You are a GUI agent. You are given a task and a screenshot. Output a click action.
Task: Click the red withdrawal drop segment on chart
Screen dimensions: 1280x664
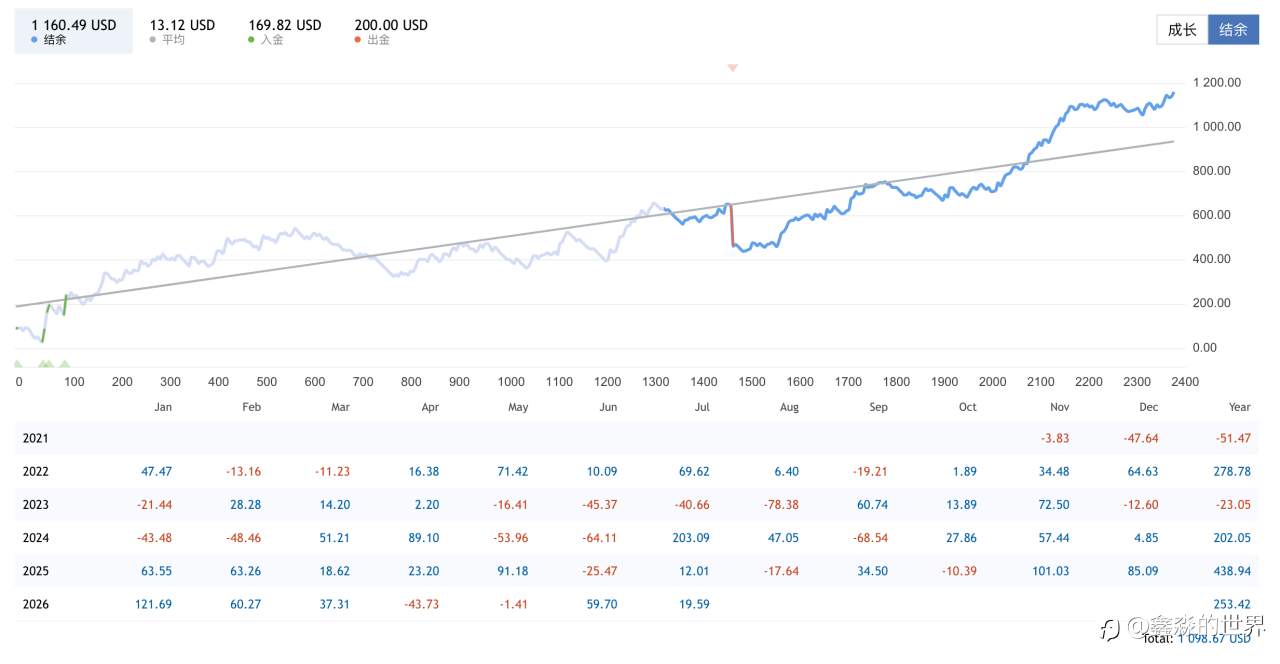click(731, 225)
